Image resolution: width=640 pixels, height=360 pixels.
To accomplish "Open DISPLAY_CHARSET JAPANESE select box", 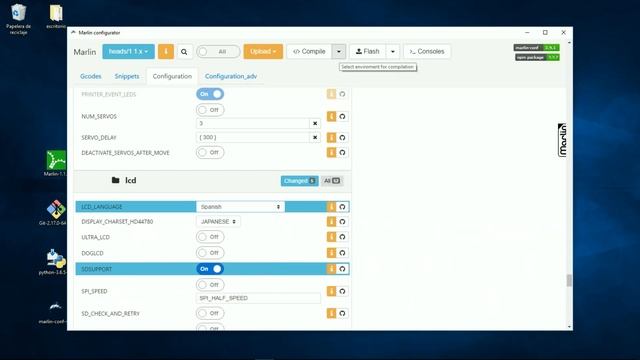I will [x=218, y=222].
